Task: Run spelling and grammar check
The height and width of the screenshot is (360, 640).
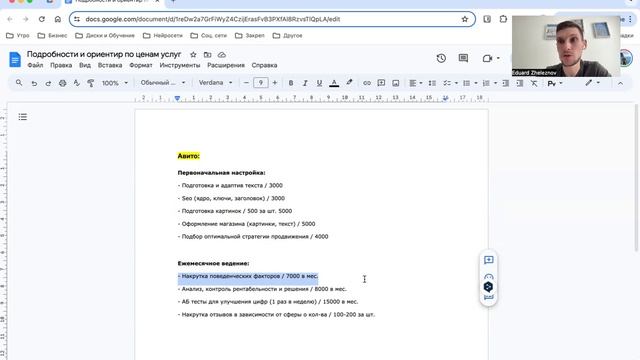Action: pos(76,83)
